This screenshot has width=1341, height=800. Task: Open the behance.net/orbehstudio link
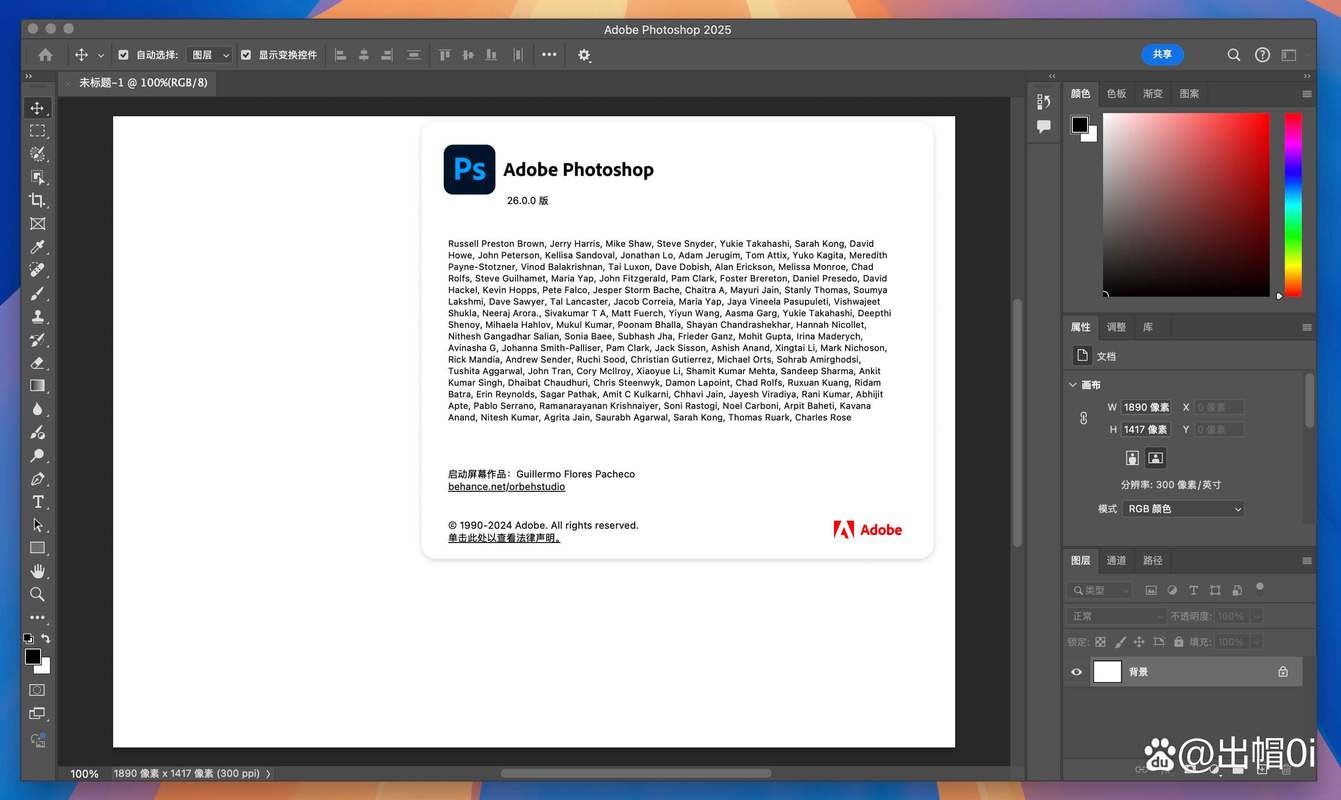[x=506, y=487]
